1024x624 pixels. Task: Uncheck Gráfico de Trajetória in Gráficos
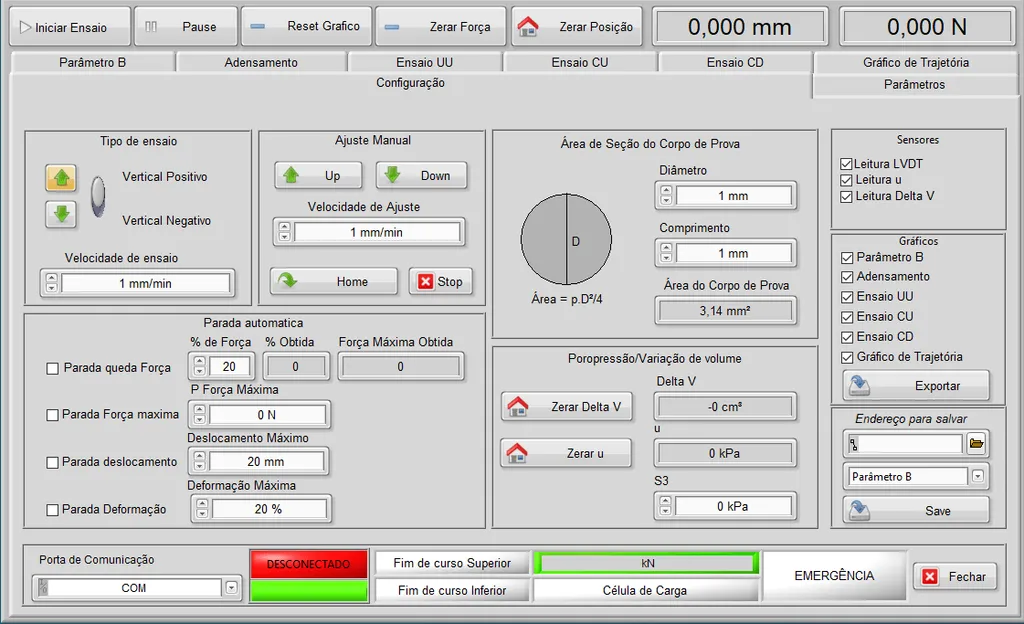[848, 358]
